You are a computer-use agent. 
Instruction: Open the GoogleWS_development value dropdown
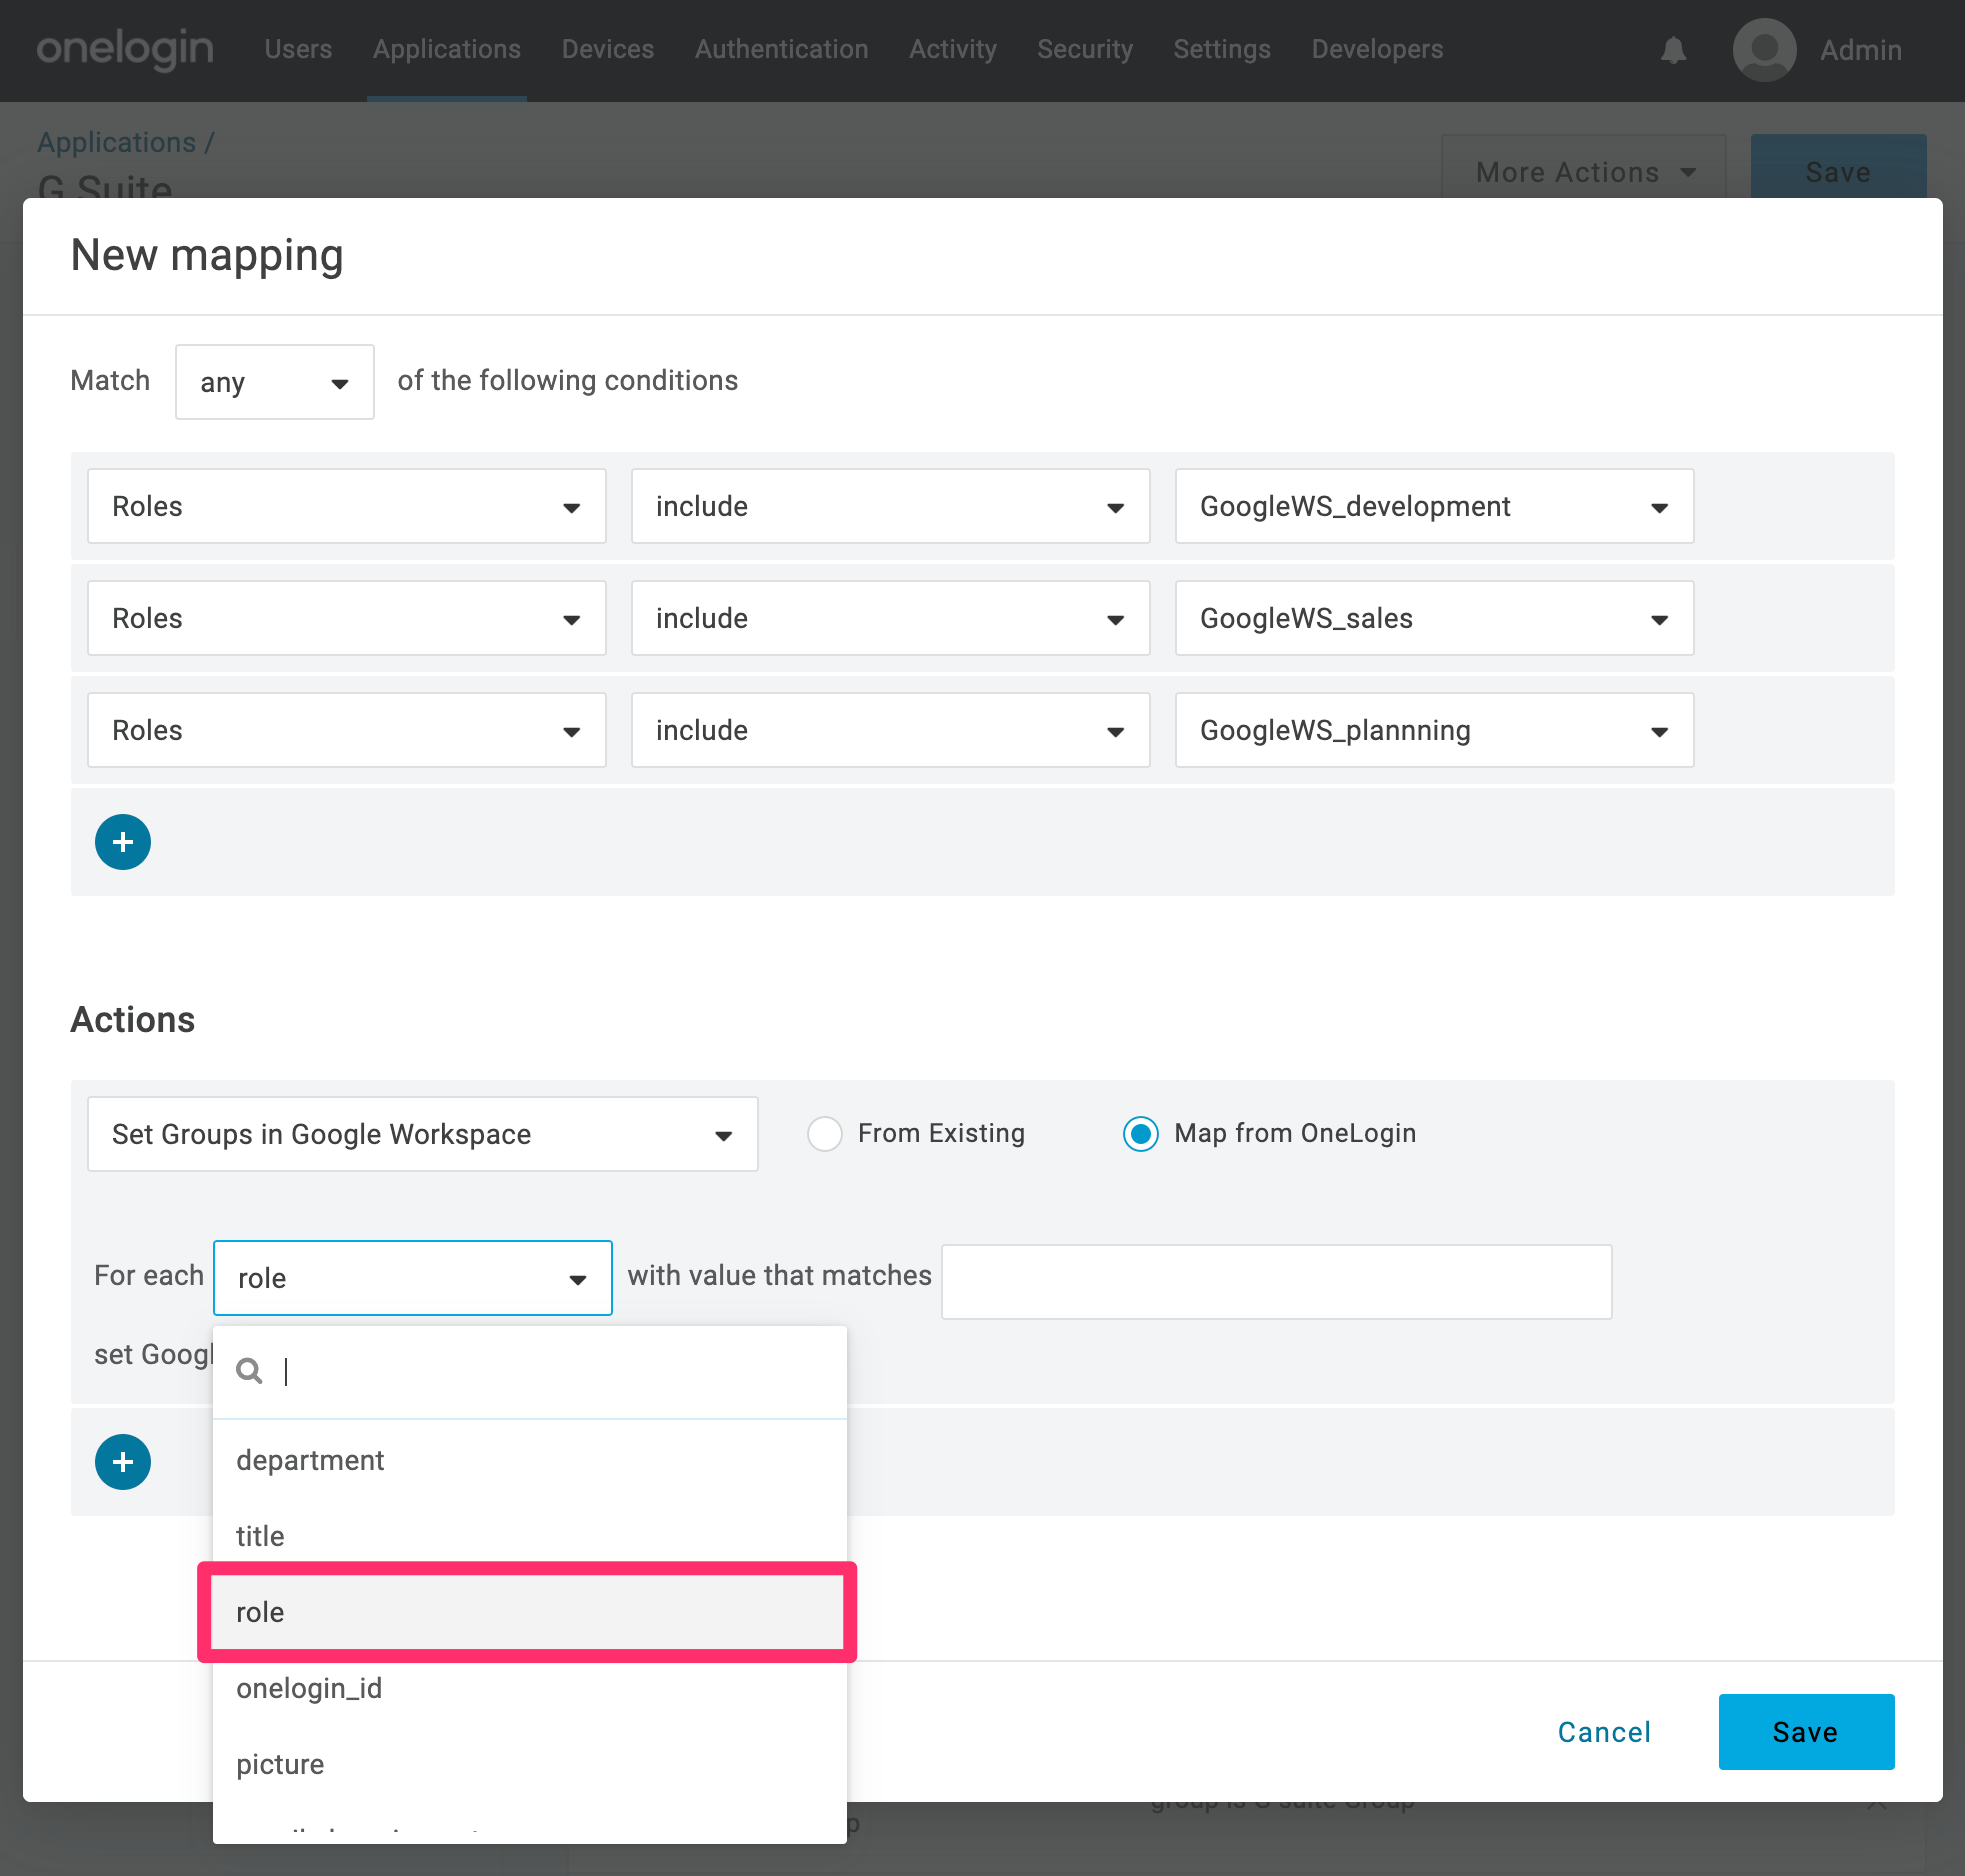1435,506
